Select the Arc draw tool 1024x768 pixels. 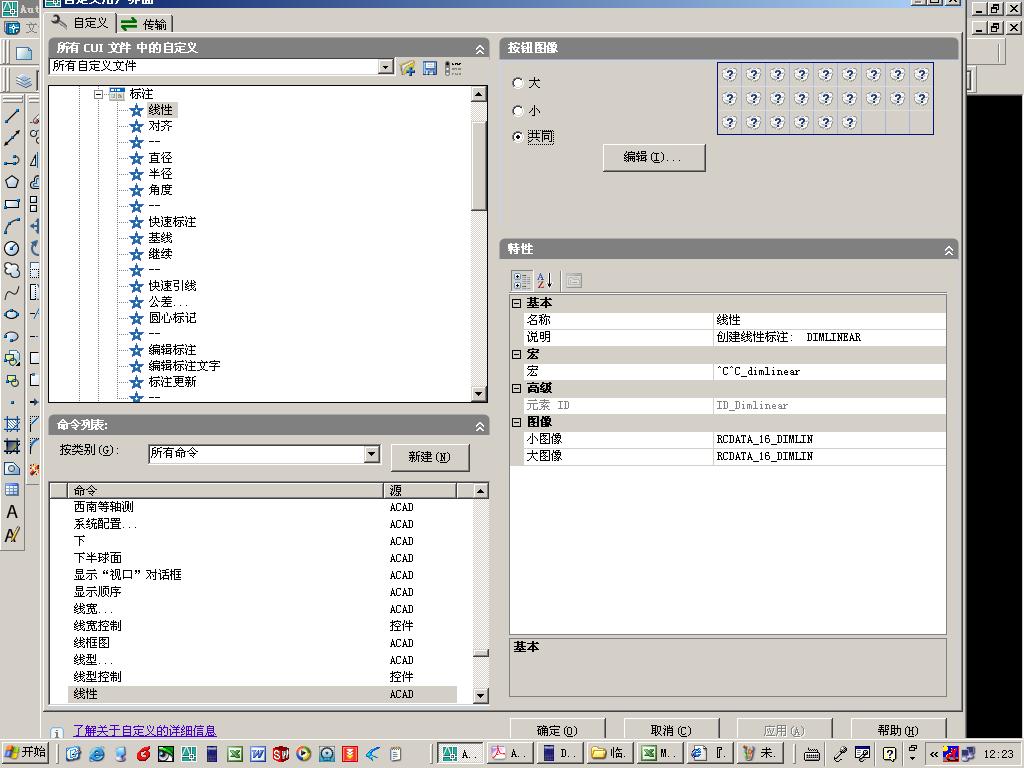[x=12, y=226]
